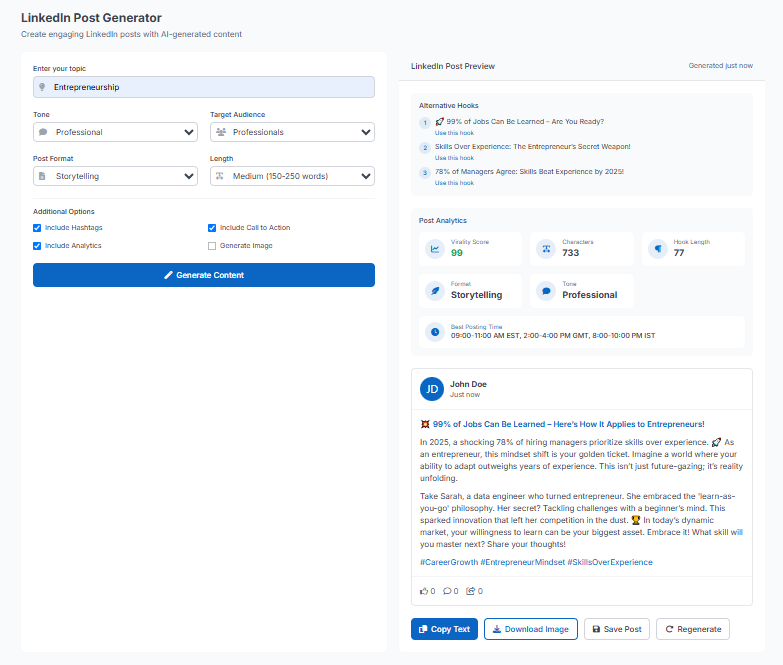The width and height of the screenshot is (783, 665).
Task: Toggle the Include Analytics checkbox
Action: (37, 245)
